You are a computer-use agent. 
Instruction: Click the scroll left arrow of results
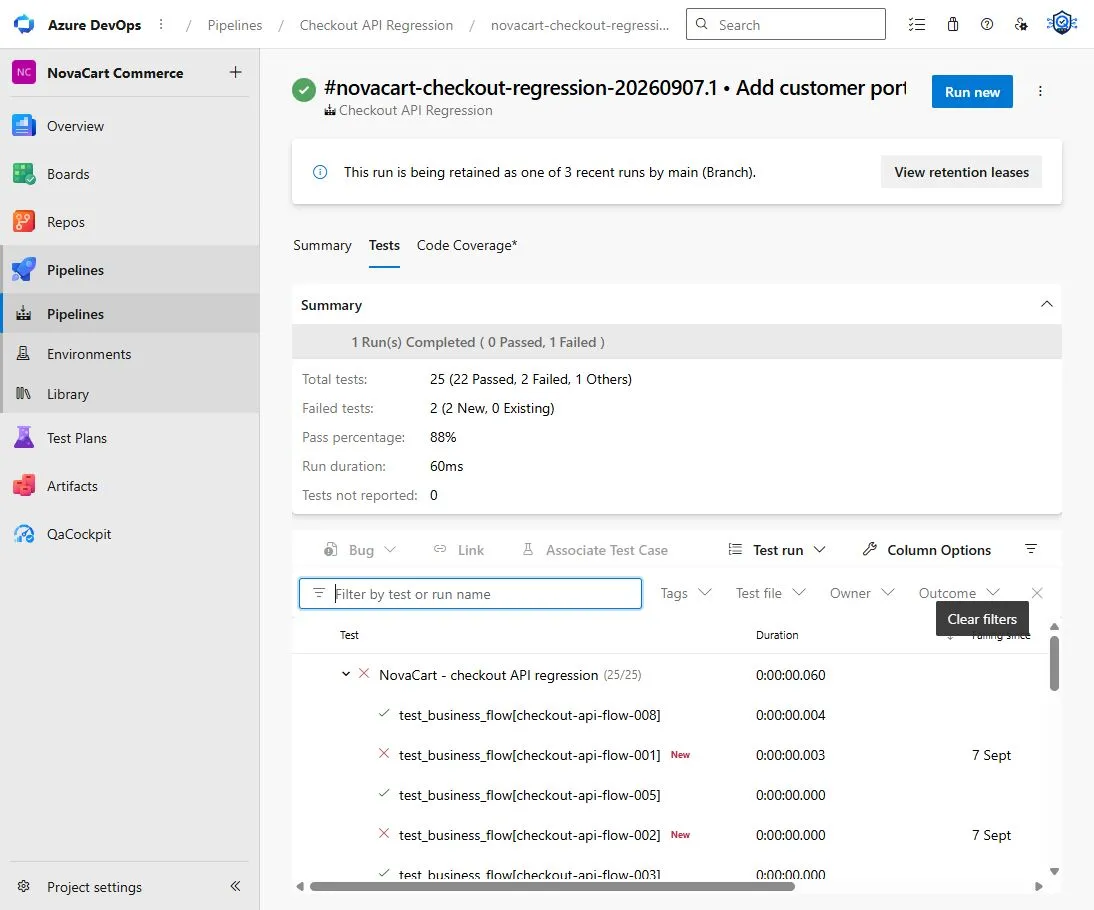tap(300, 886)
